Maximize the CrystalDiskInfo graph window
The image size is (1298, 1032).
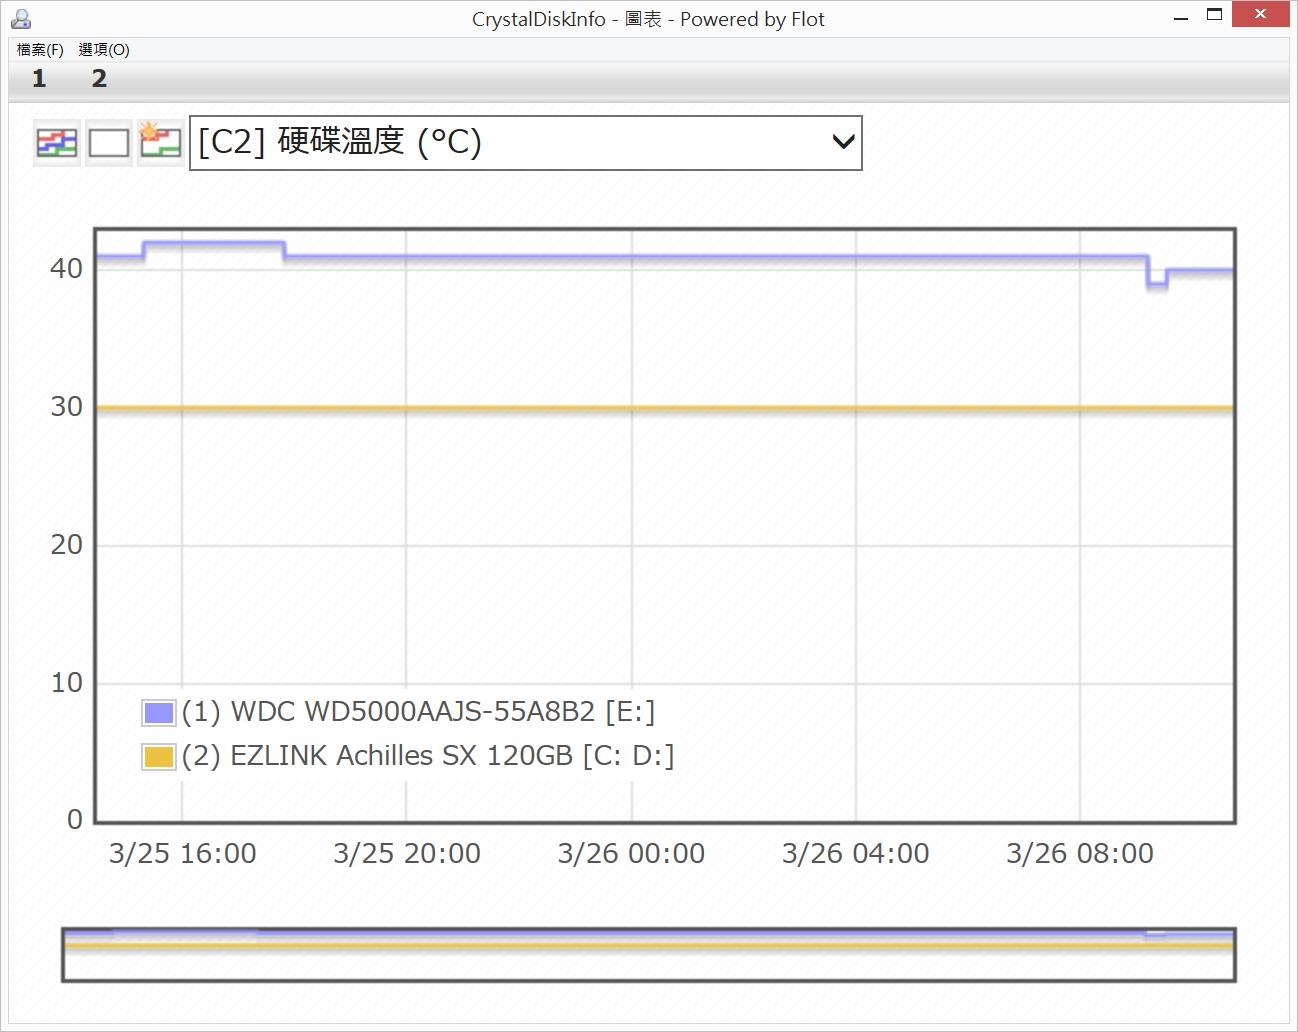point(1215,16)
